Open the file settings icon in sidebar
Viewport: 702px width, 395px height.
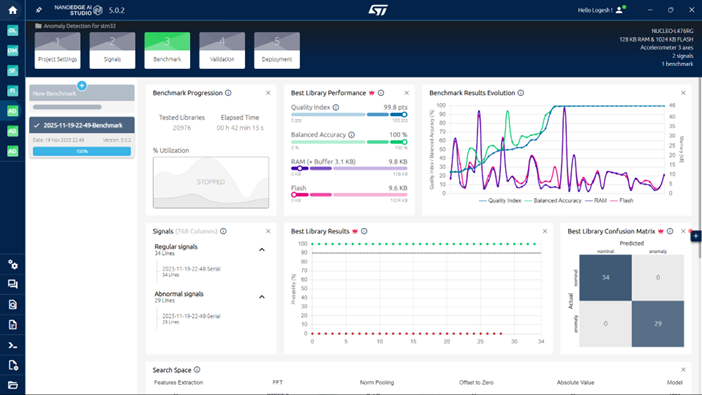pos(13,365)
